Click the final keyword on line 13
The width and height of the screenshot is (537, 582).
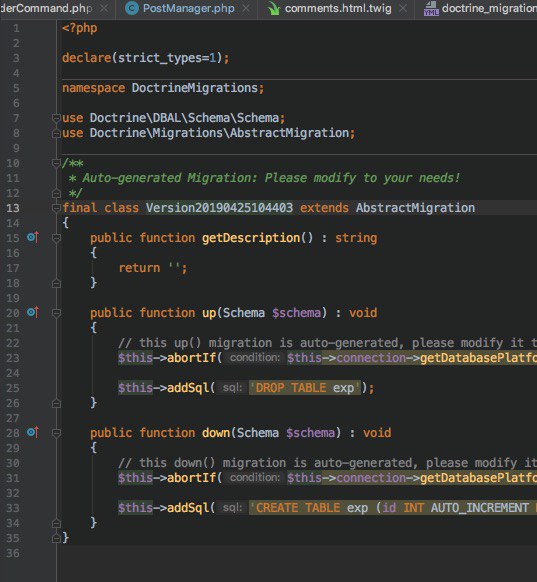[x=79, y=208]
